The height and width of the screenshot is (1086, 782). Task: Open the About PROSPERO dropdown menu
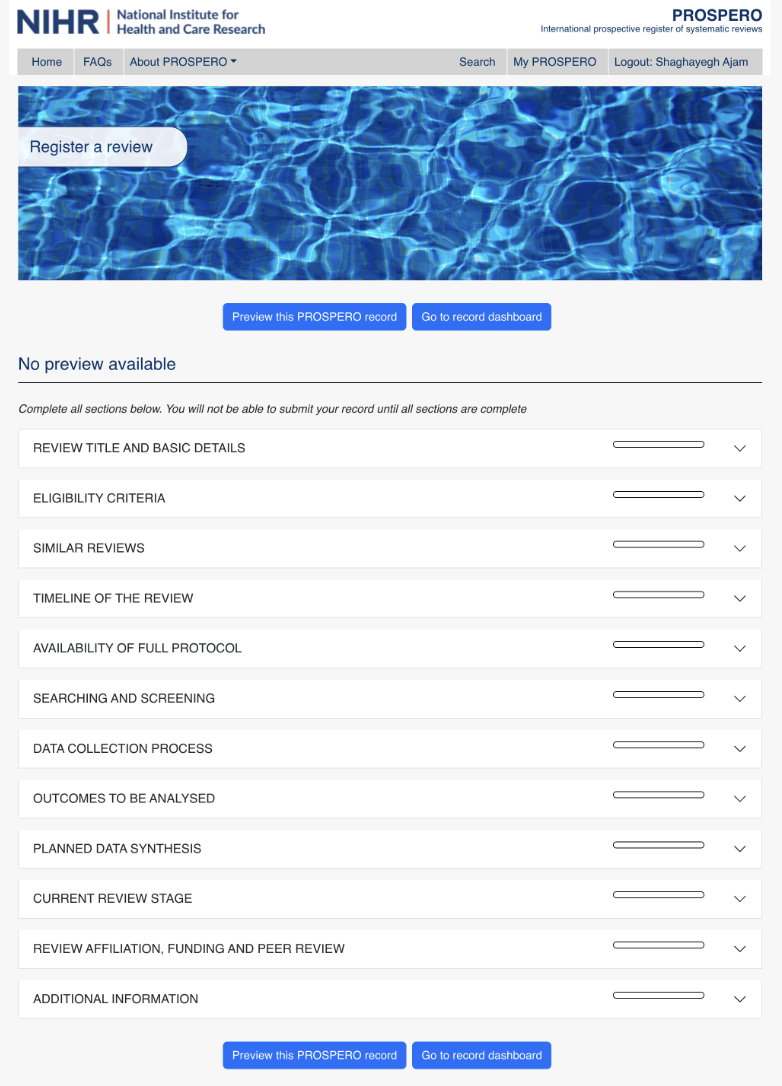click(183, 62)
